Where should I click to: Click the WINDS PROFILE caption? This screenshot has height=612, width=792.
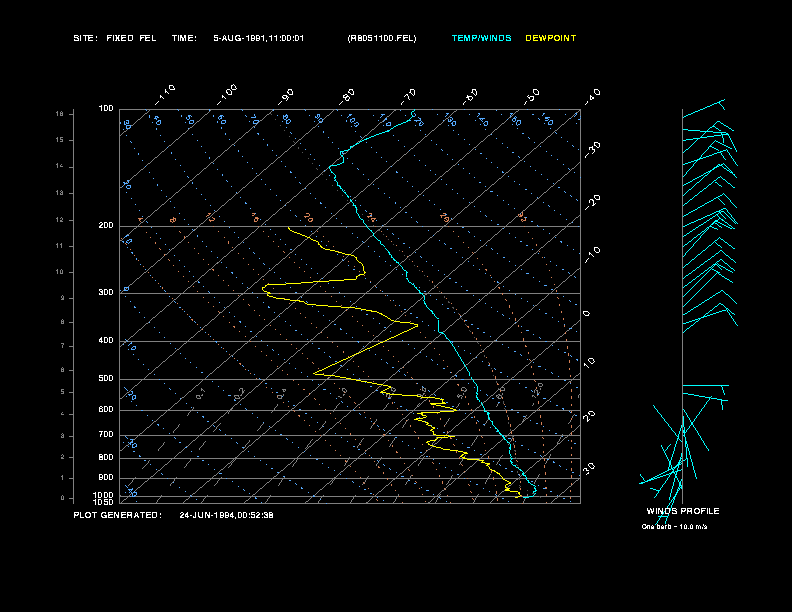pyautogui.click(x=682, y=511)
